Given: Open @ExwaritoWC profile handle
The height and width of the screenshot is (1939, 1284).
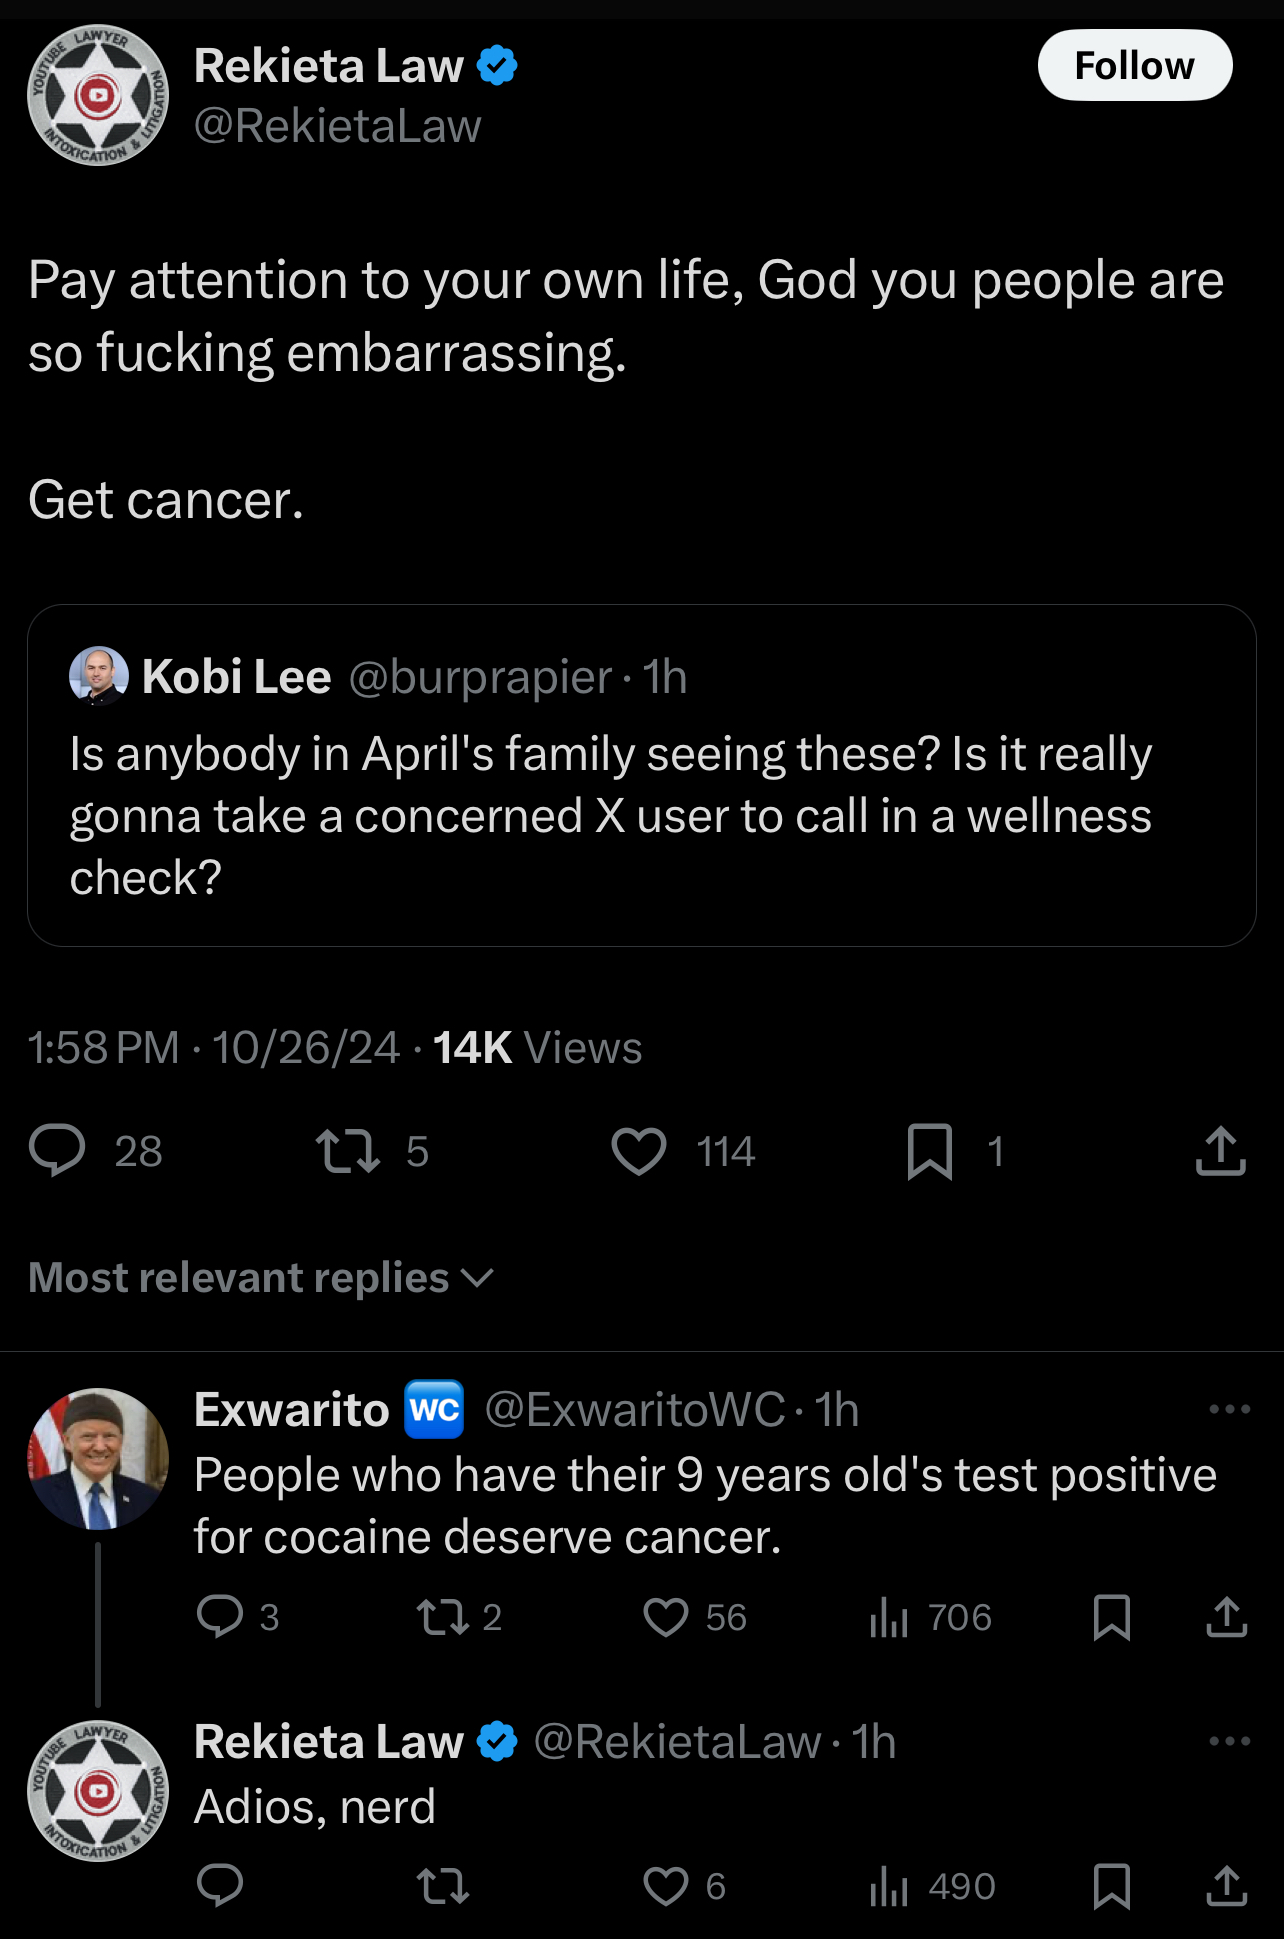Looking at the screenshot, I should point(635,1410).
